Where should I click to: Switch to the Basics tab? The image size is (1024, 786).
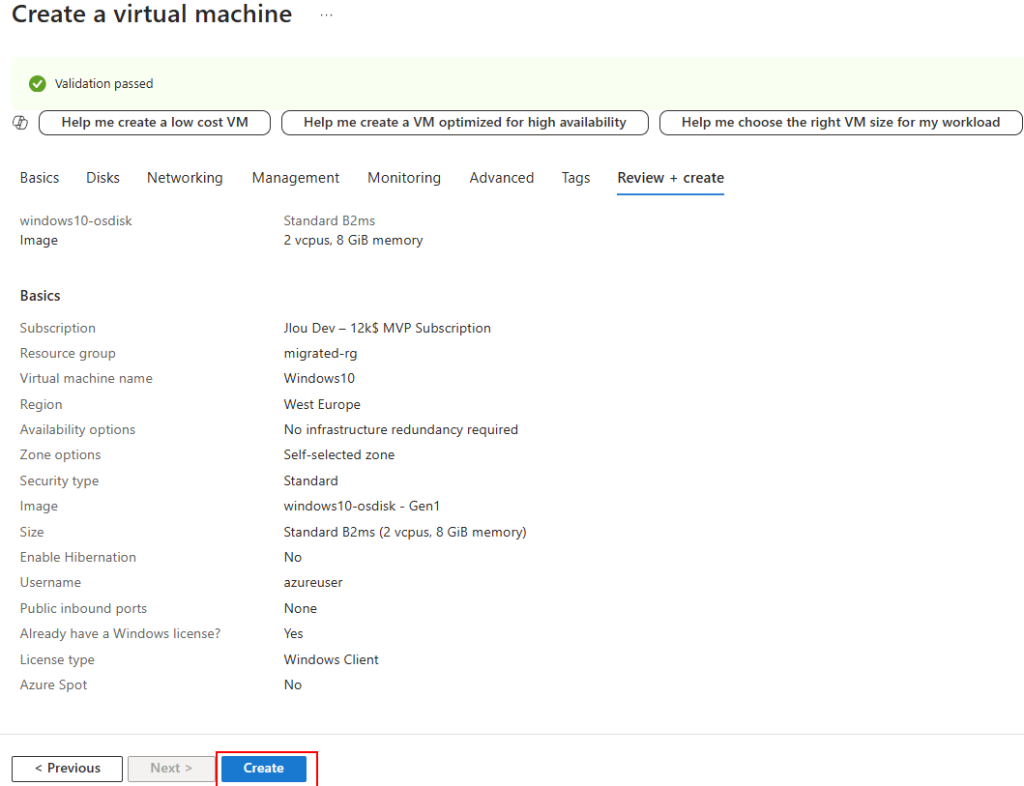coord(39,178)
